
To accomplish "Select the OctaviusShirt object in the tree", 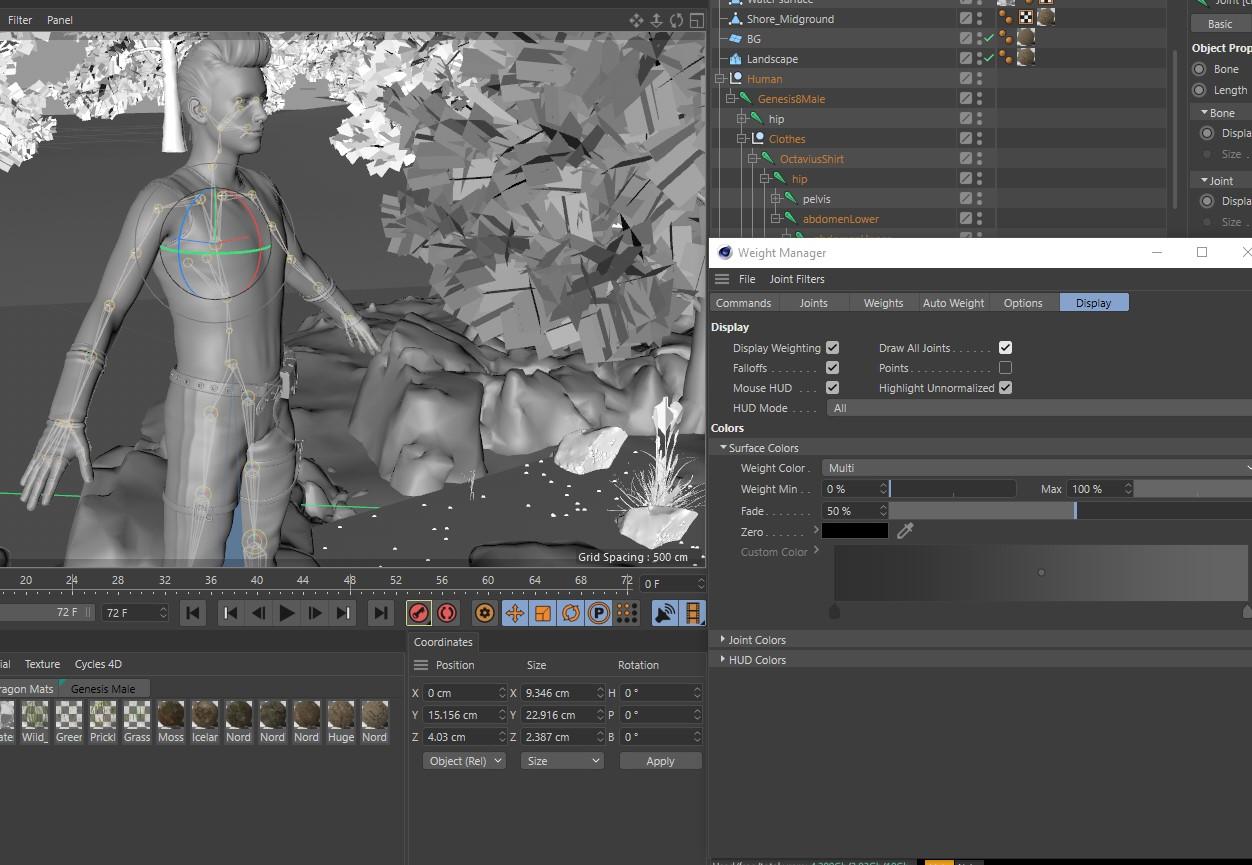I will pyautogui.click(x=811, y=159).
